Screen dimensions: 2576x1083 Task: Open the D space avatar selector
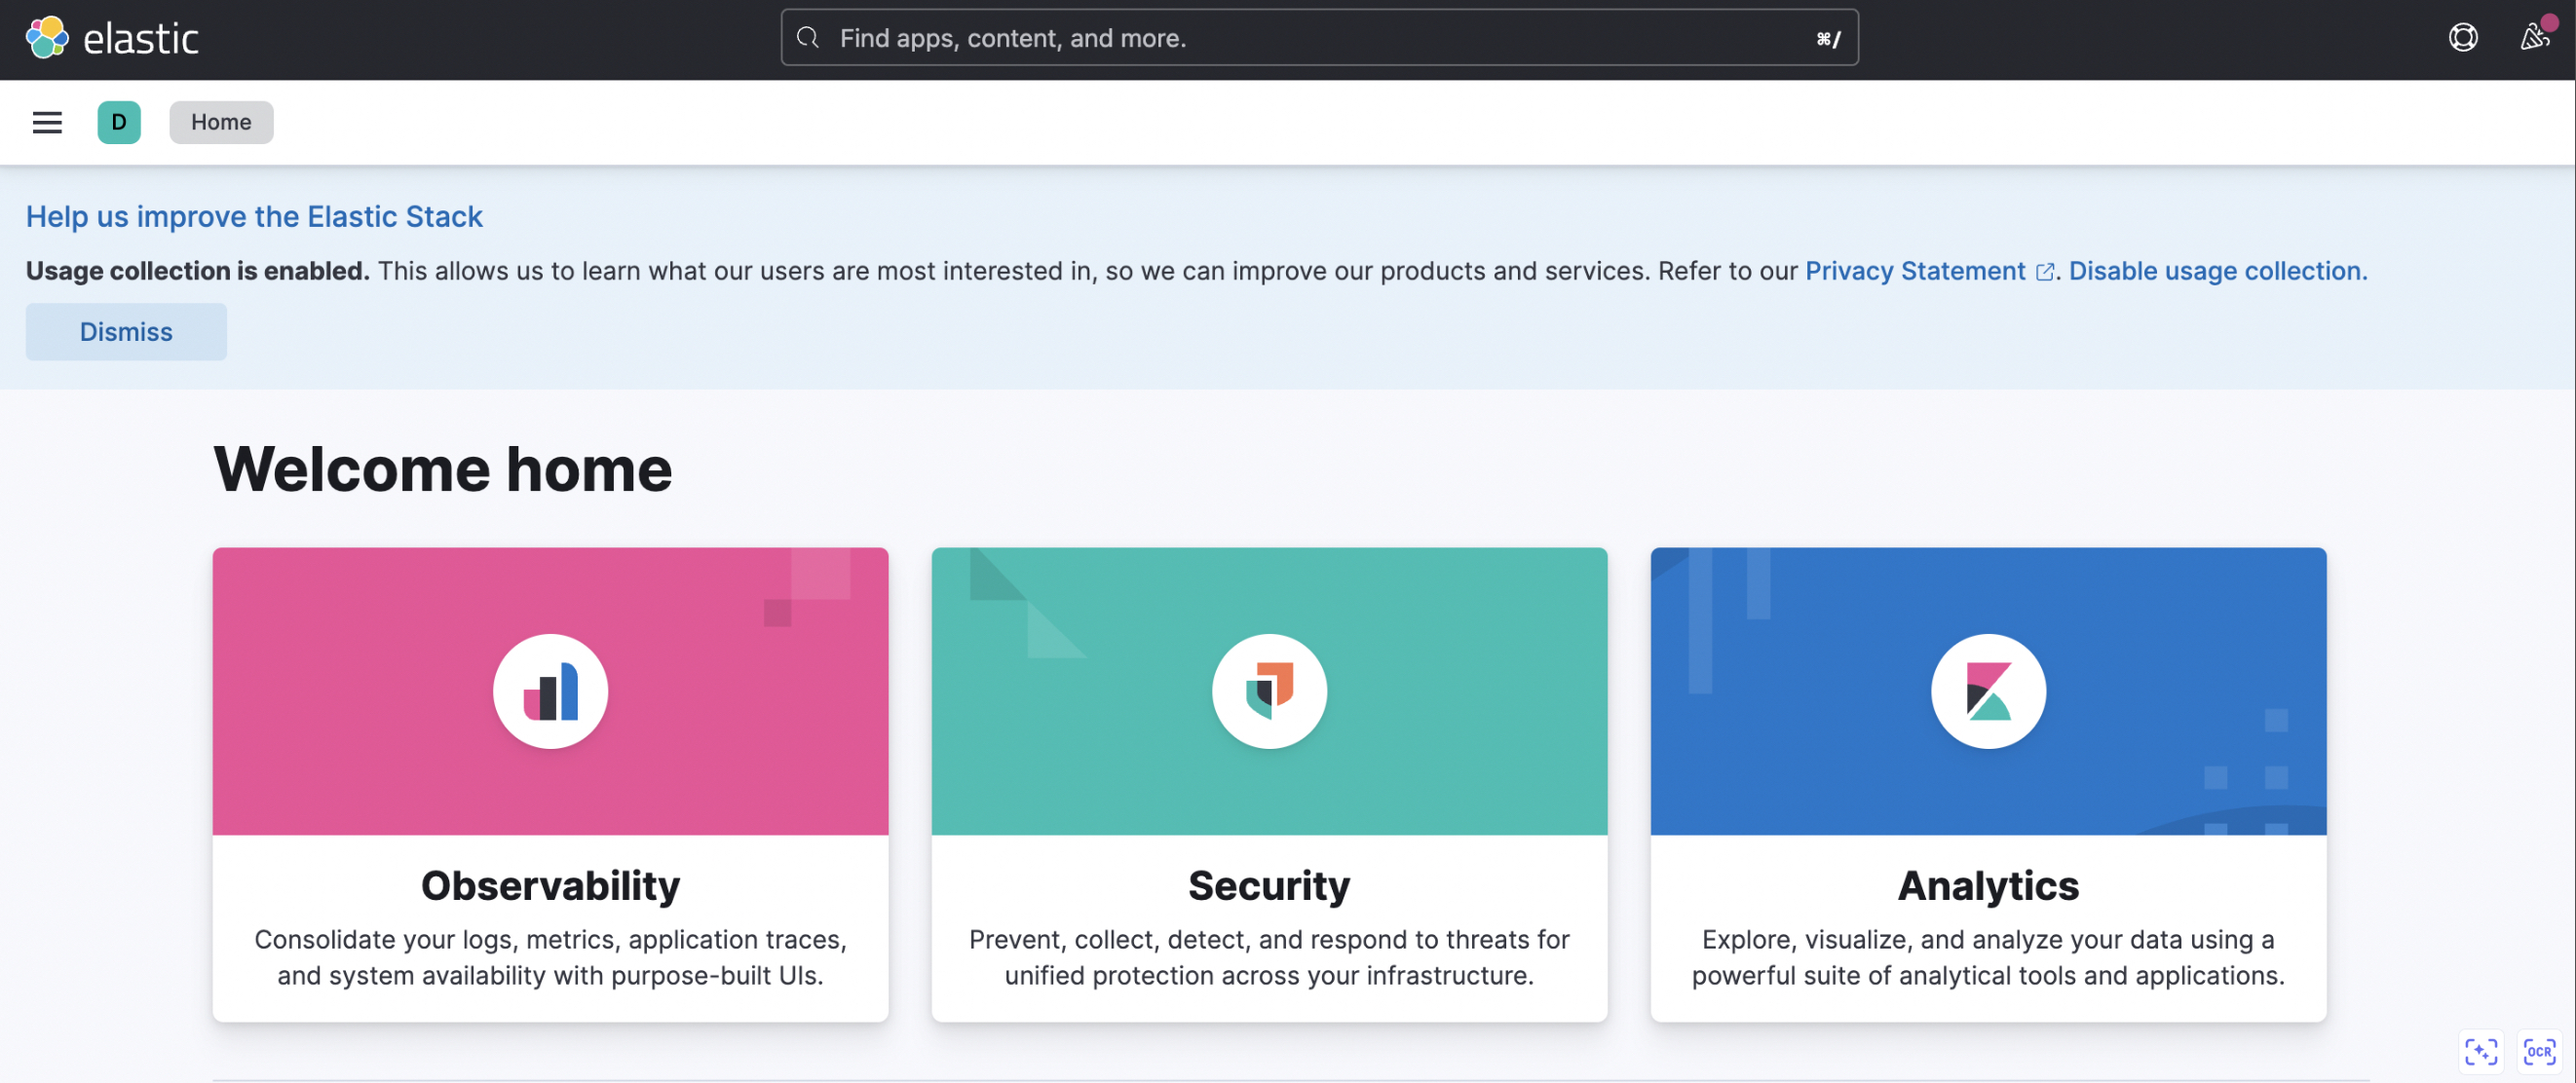point(119,122)
